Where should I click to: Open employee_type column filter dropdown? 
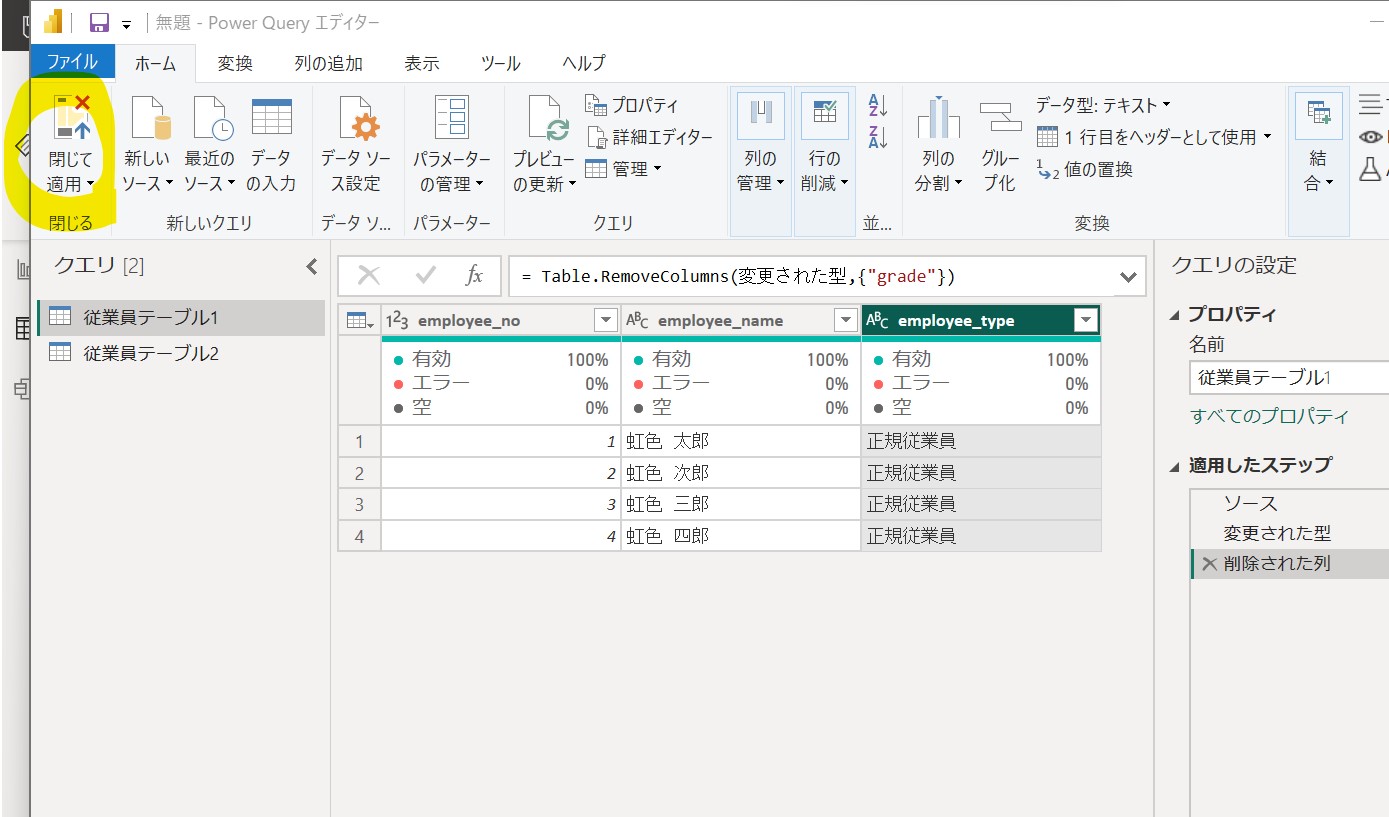1085,321
